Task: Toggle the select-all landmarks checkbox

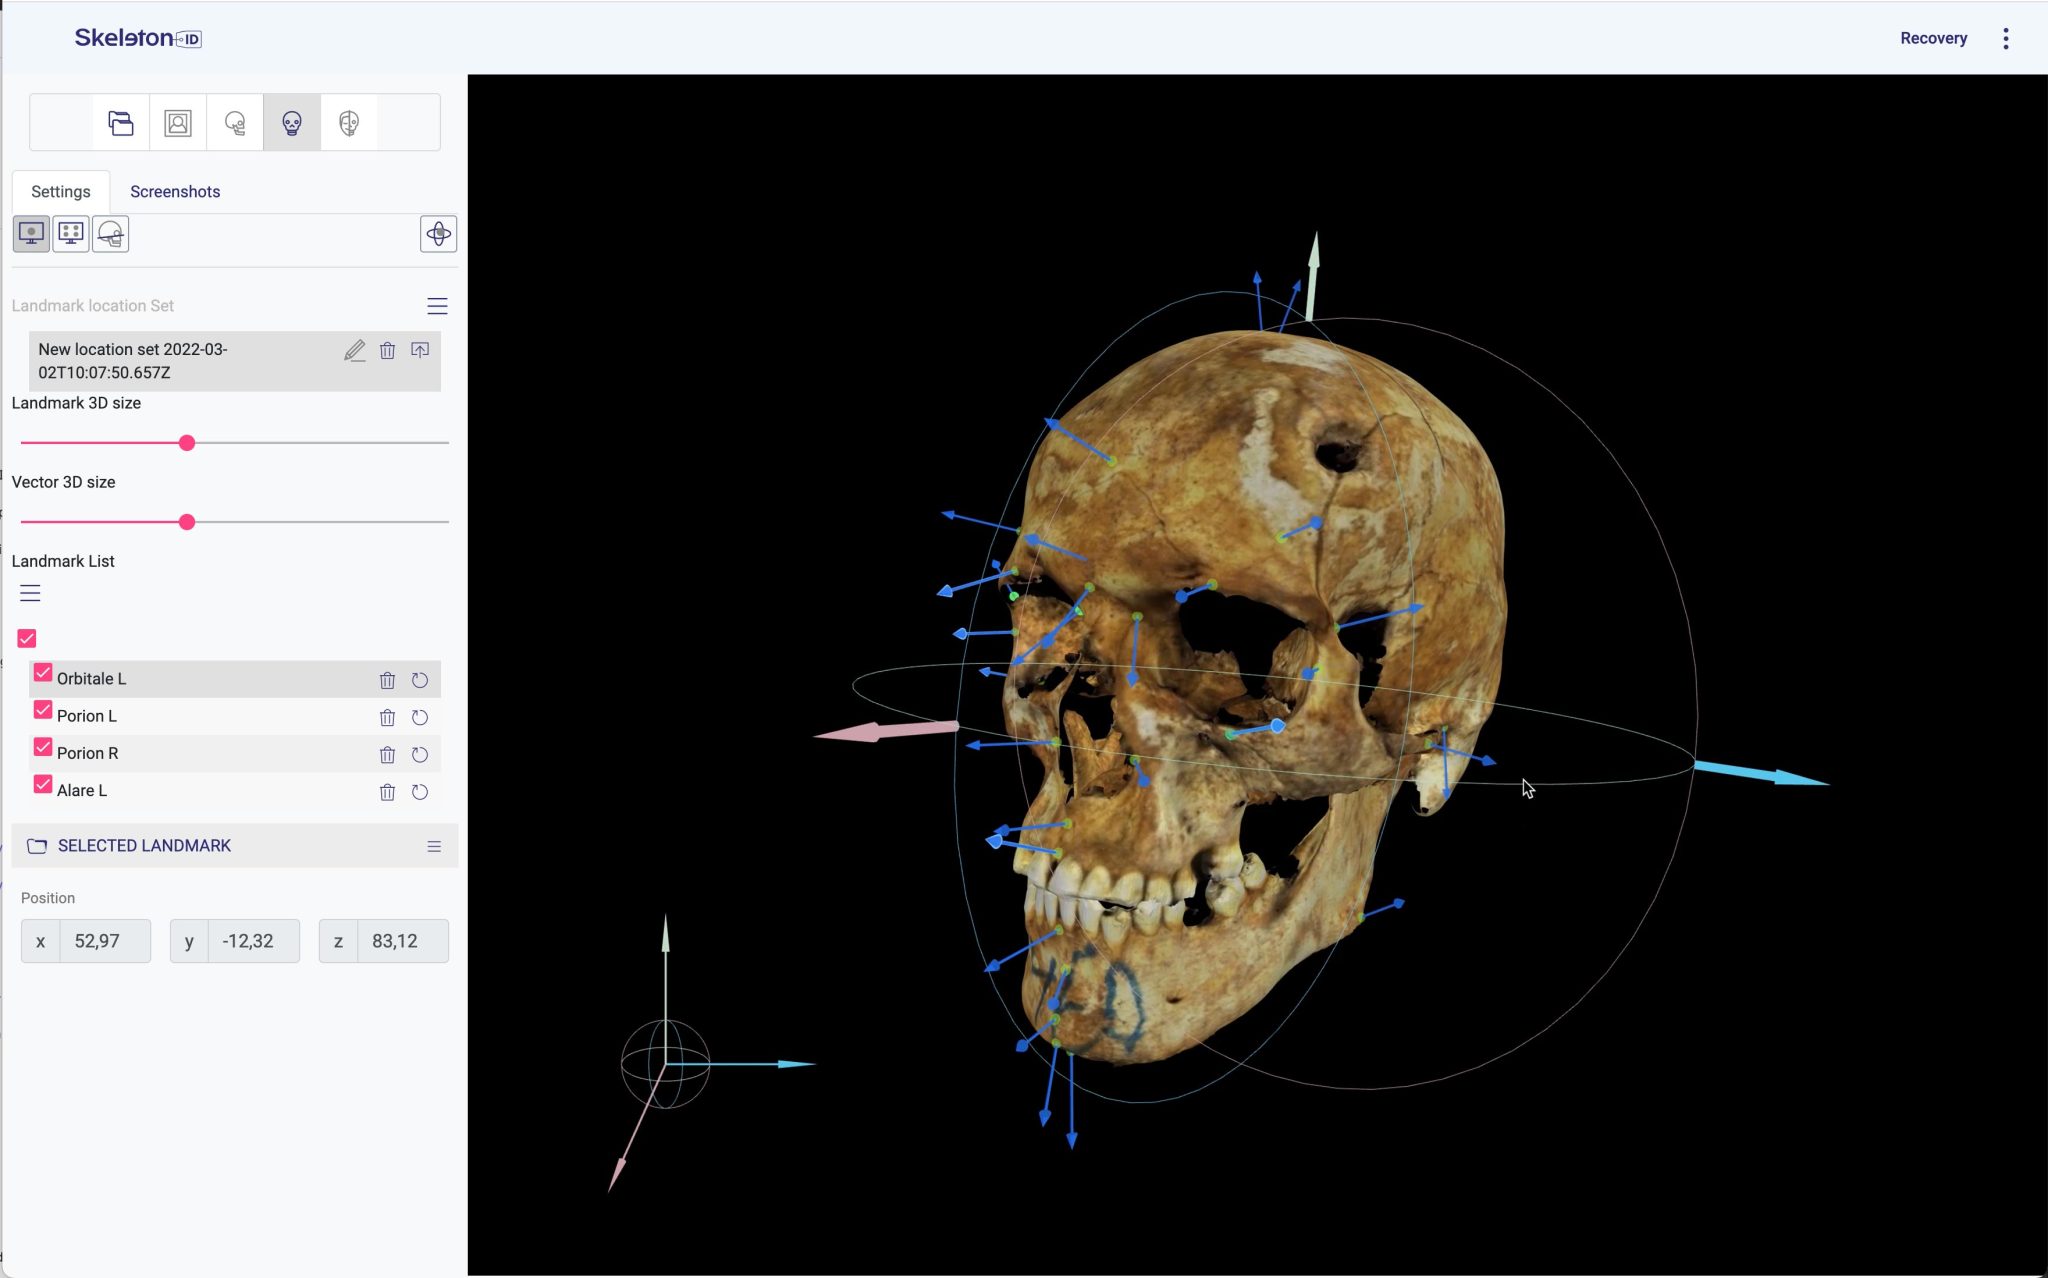Action: [x=27, y=638]
